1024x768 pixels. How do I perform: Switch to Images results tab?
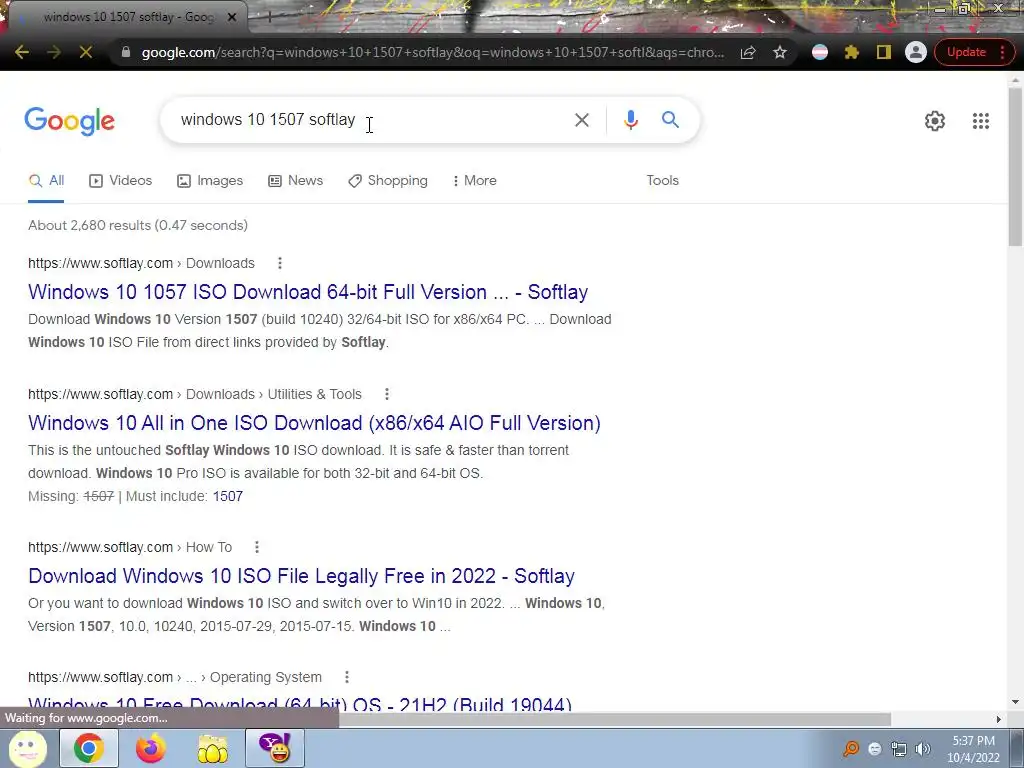coord(210,180)
